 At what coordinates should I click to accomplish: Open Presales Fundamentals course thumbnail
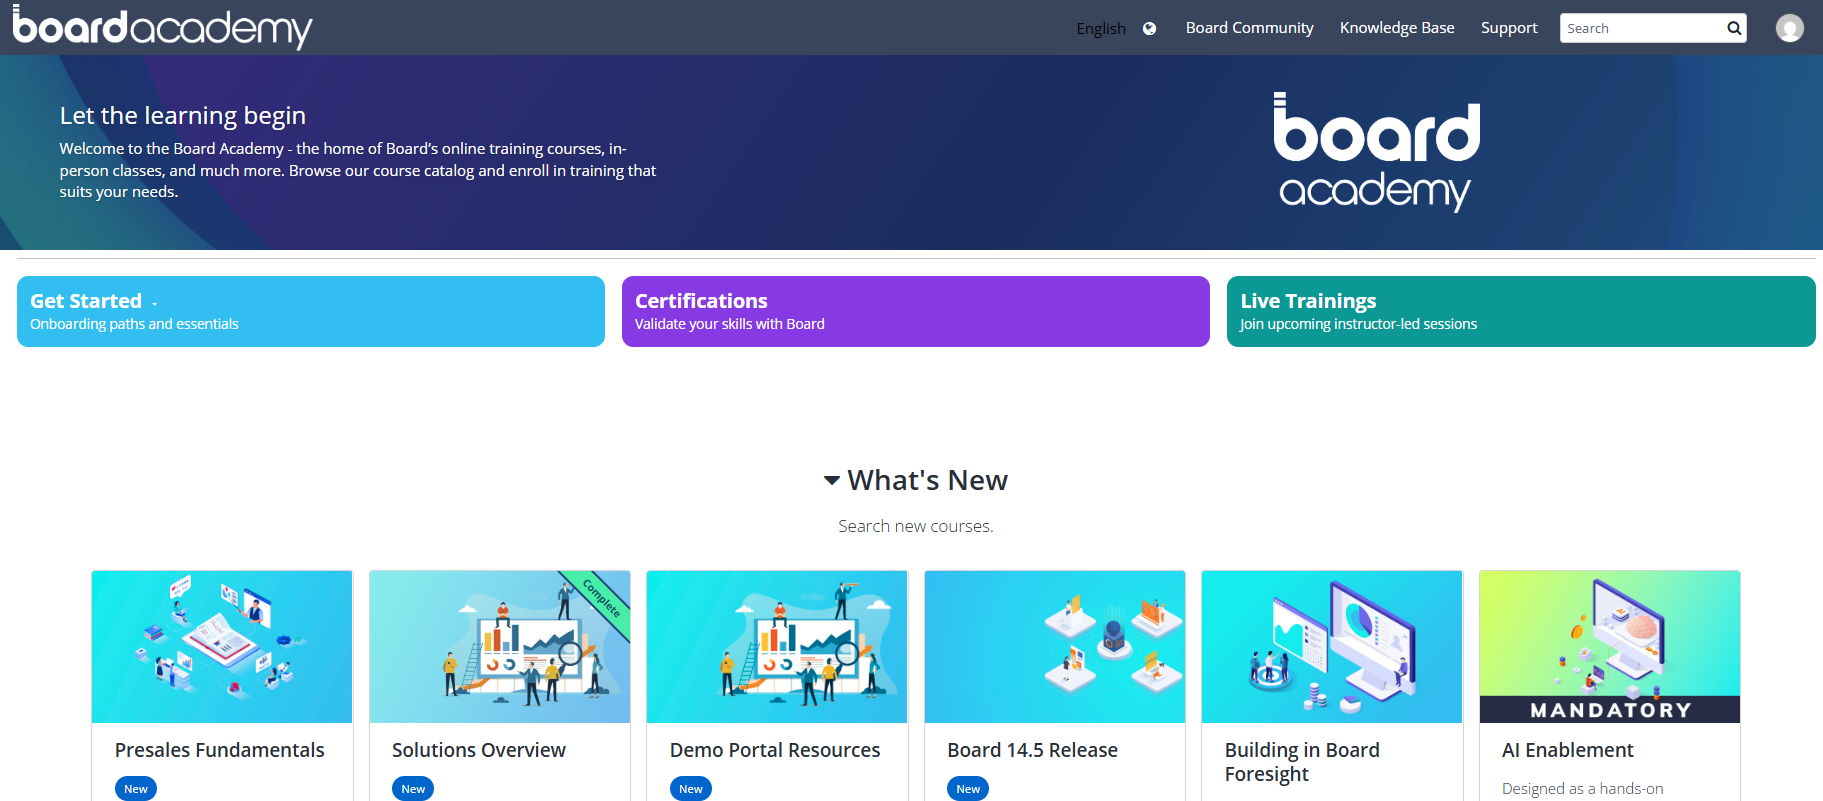pyautogui.click(x=222, y=647)
